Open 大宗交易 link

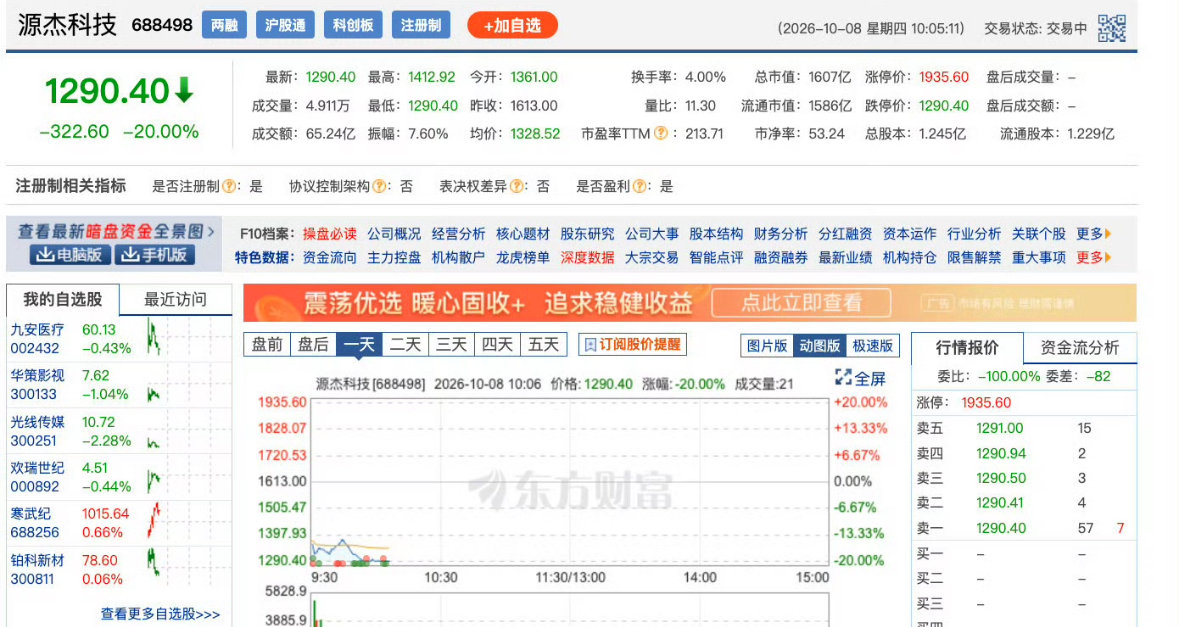coord(652,257)
